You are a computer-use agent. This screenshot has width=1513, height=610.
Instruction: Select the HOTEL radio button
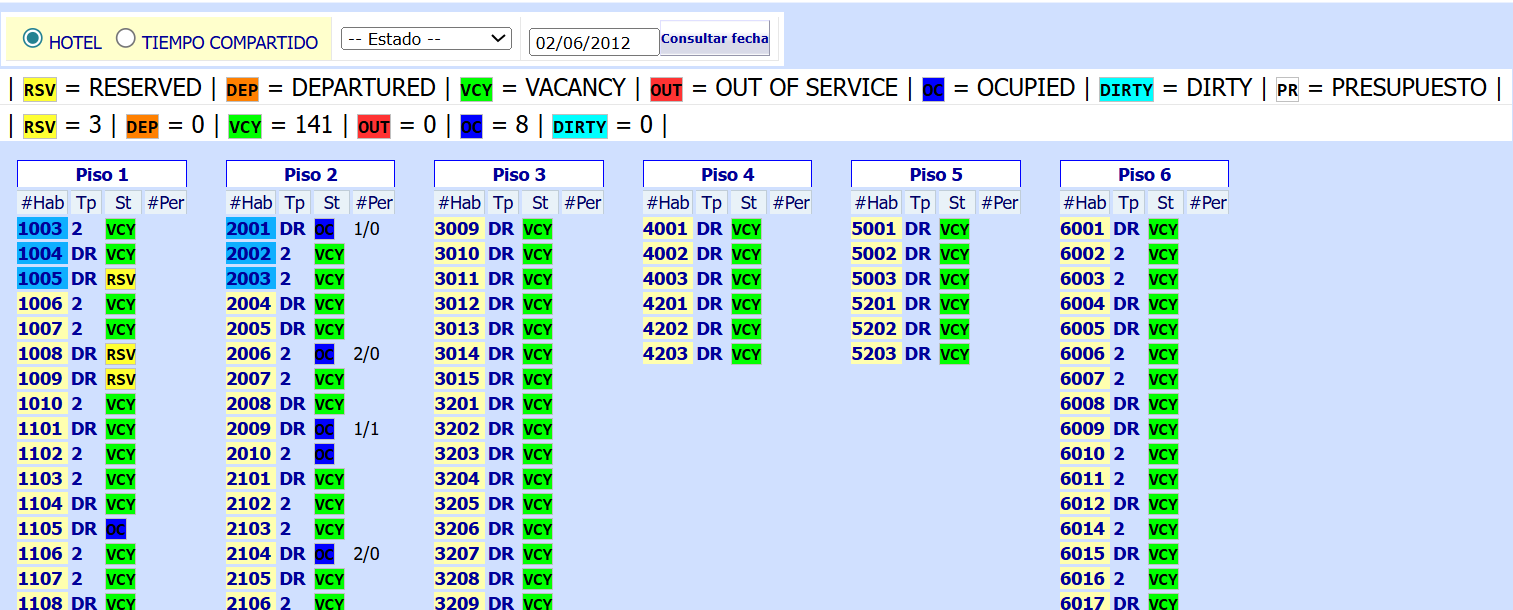[x=33, y=39]
